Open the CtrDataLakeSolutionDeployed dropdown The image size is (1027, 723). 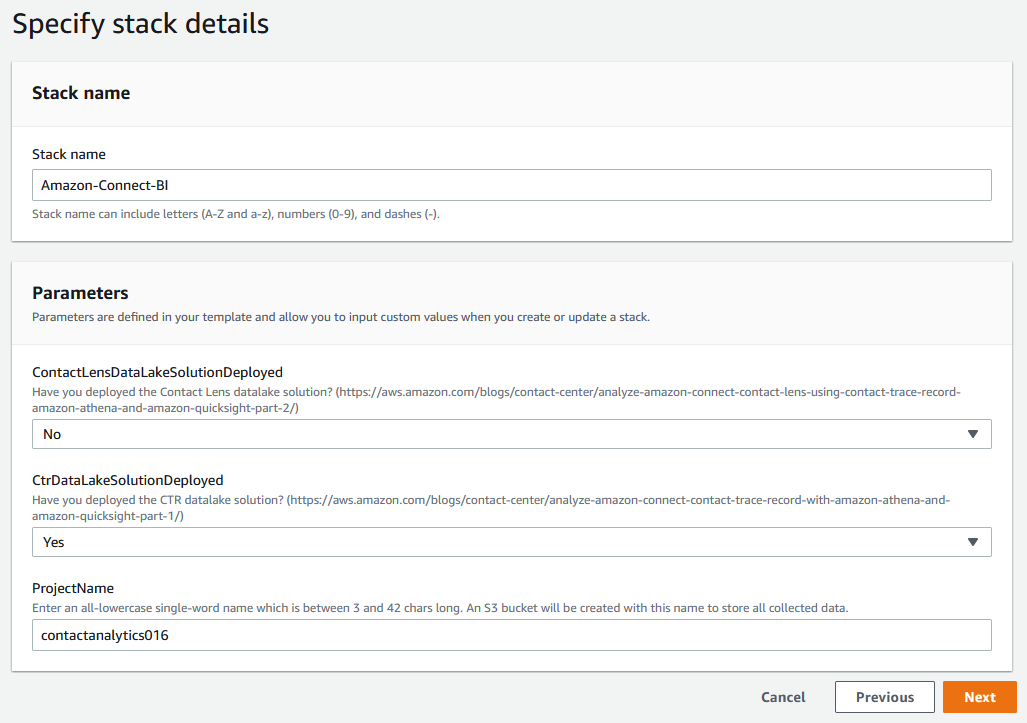(x=512, y=542)
